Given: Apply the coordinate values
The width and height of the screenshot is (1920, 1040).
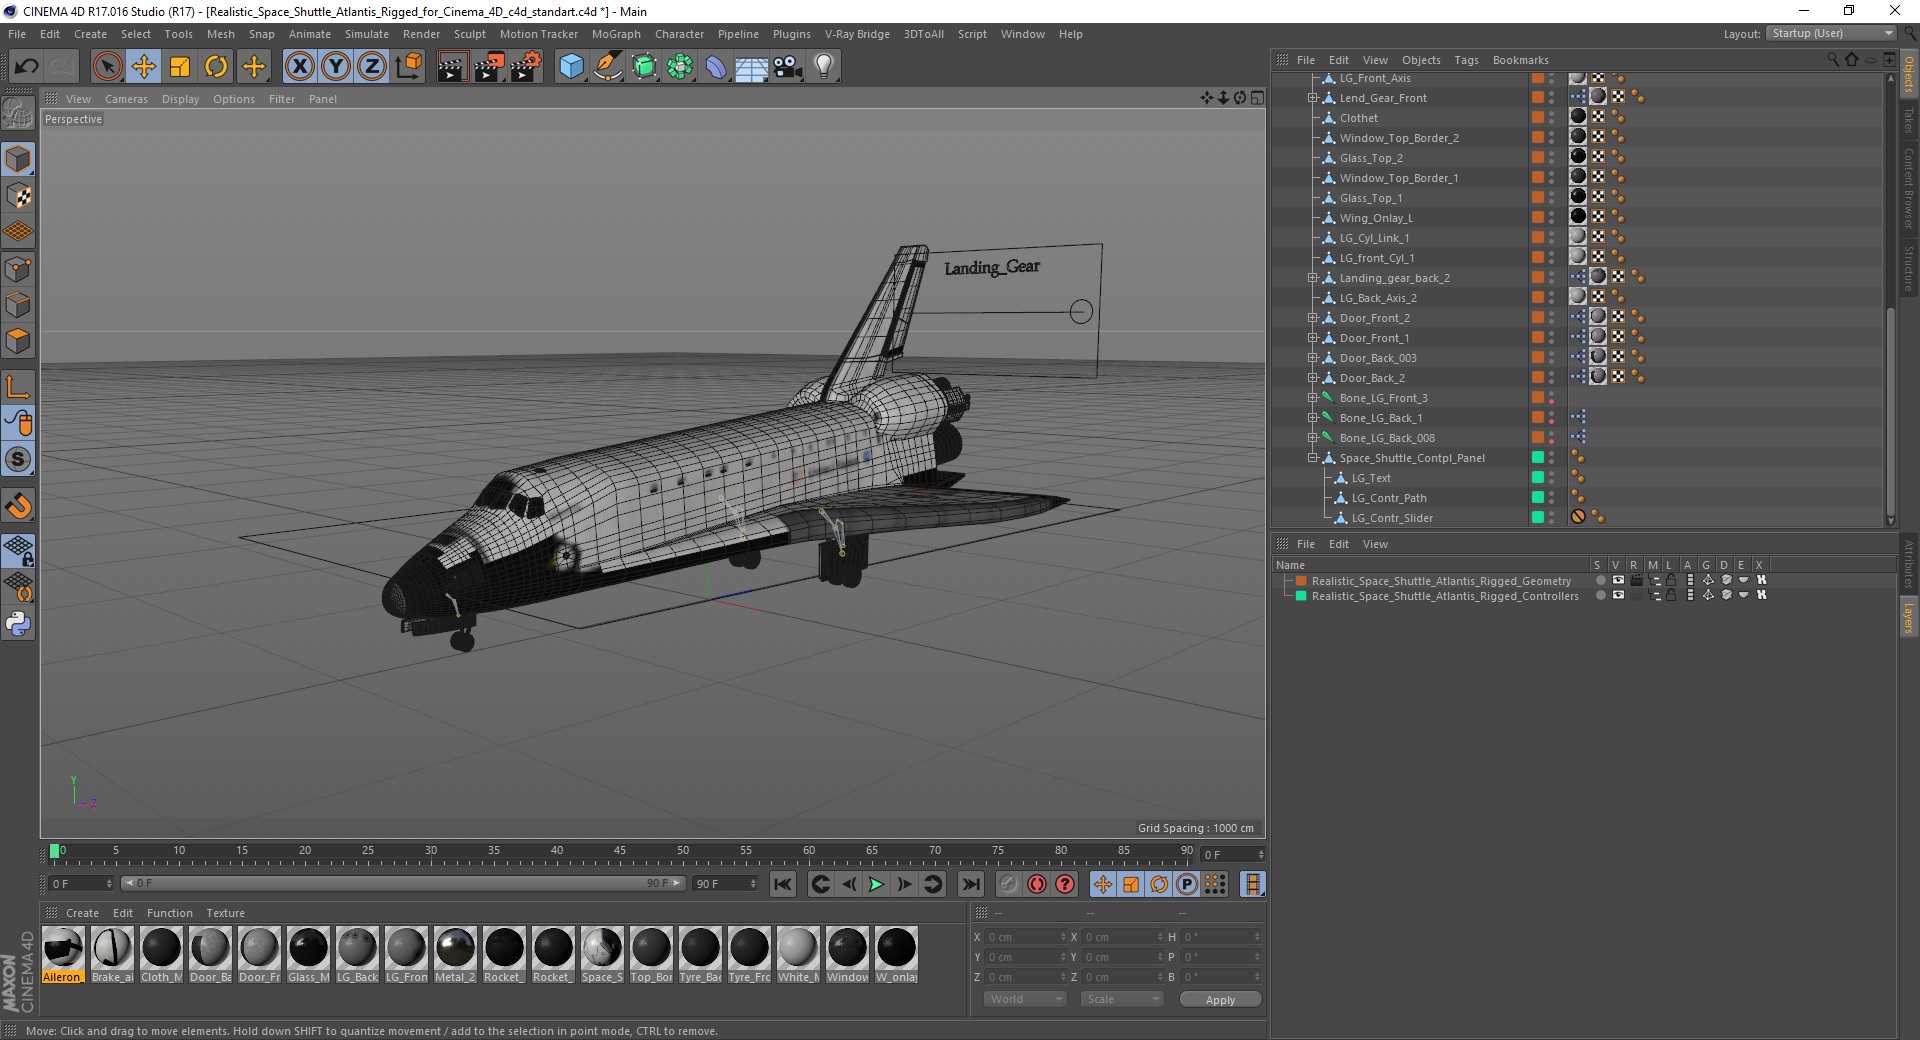Looking at the screenshot, I should tap(1220, 1000).
